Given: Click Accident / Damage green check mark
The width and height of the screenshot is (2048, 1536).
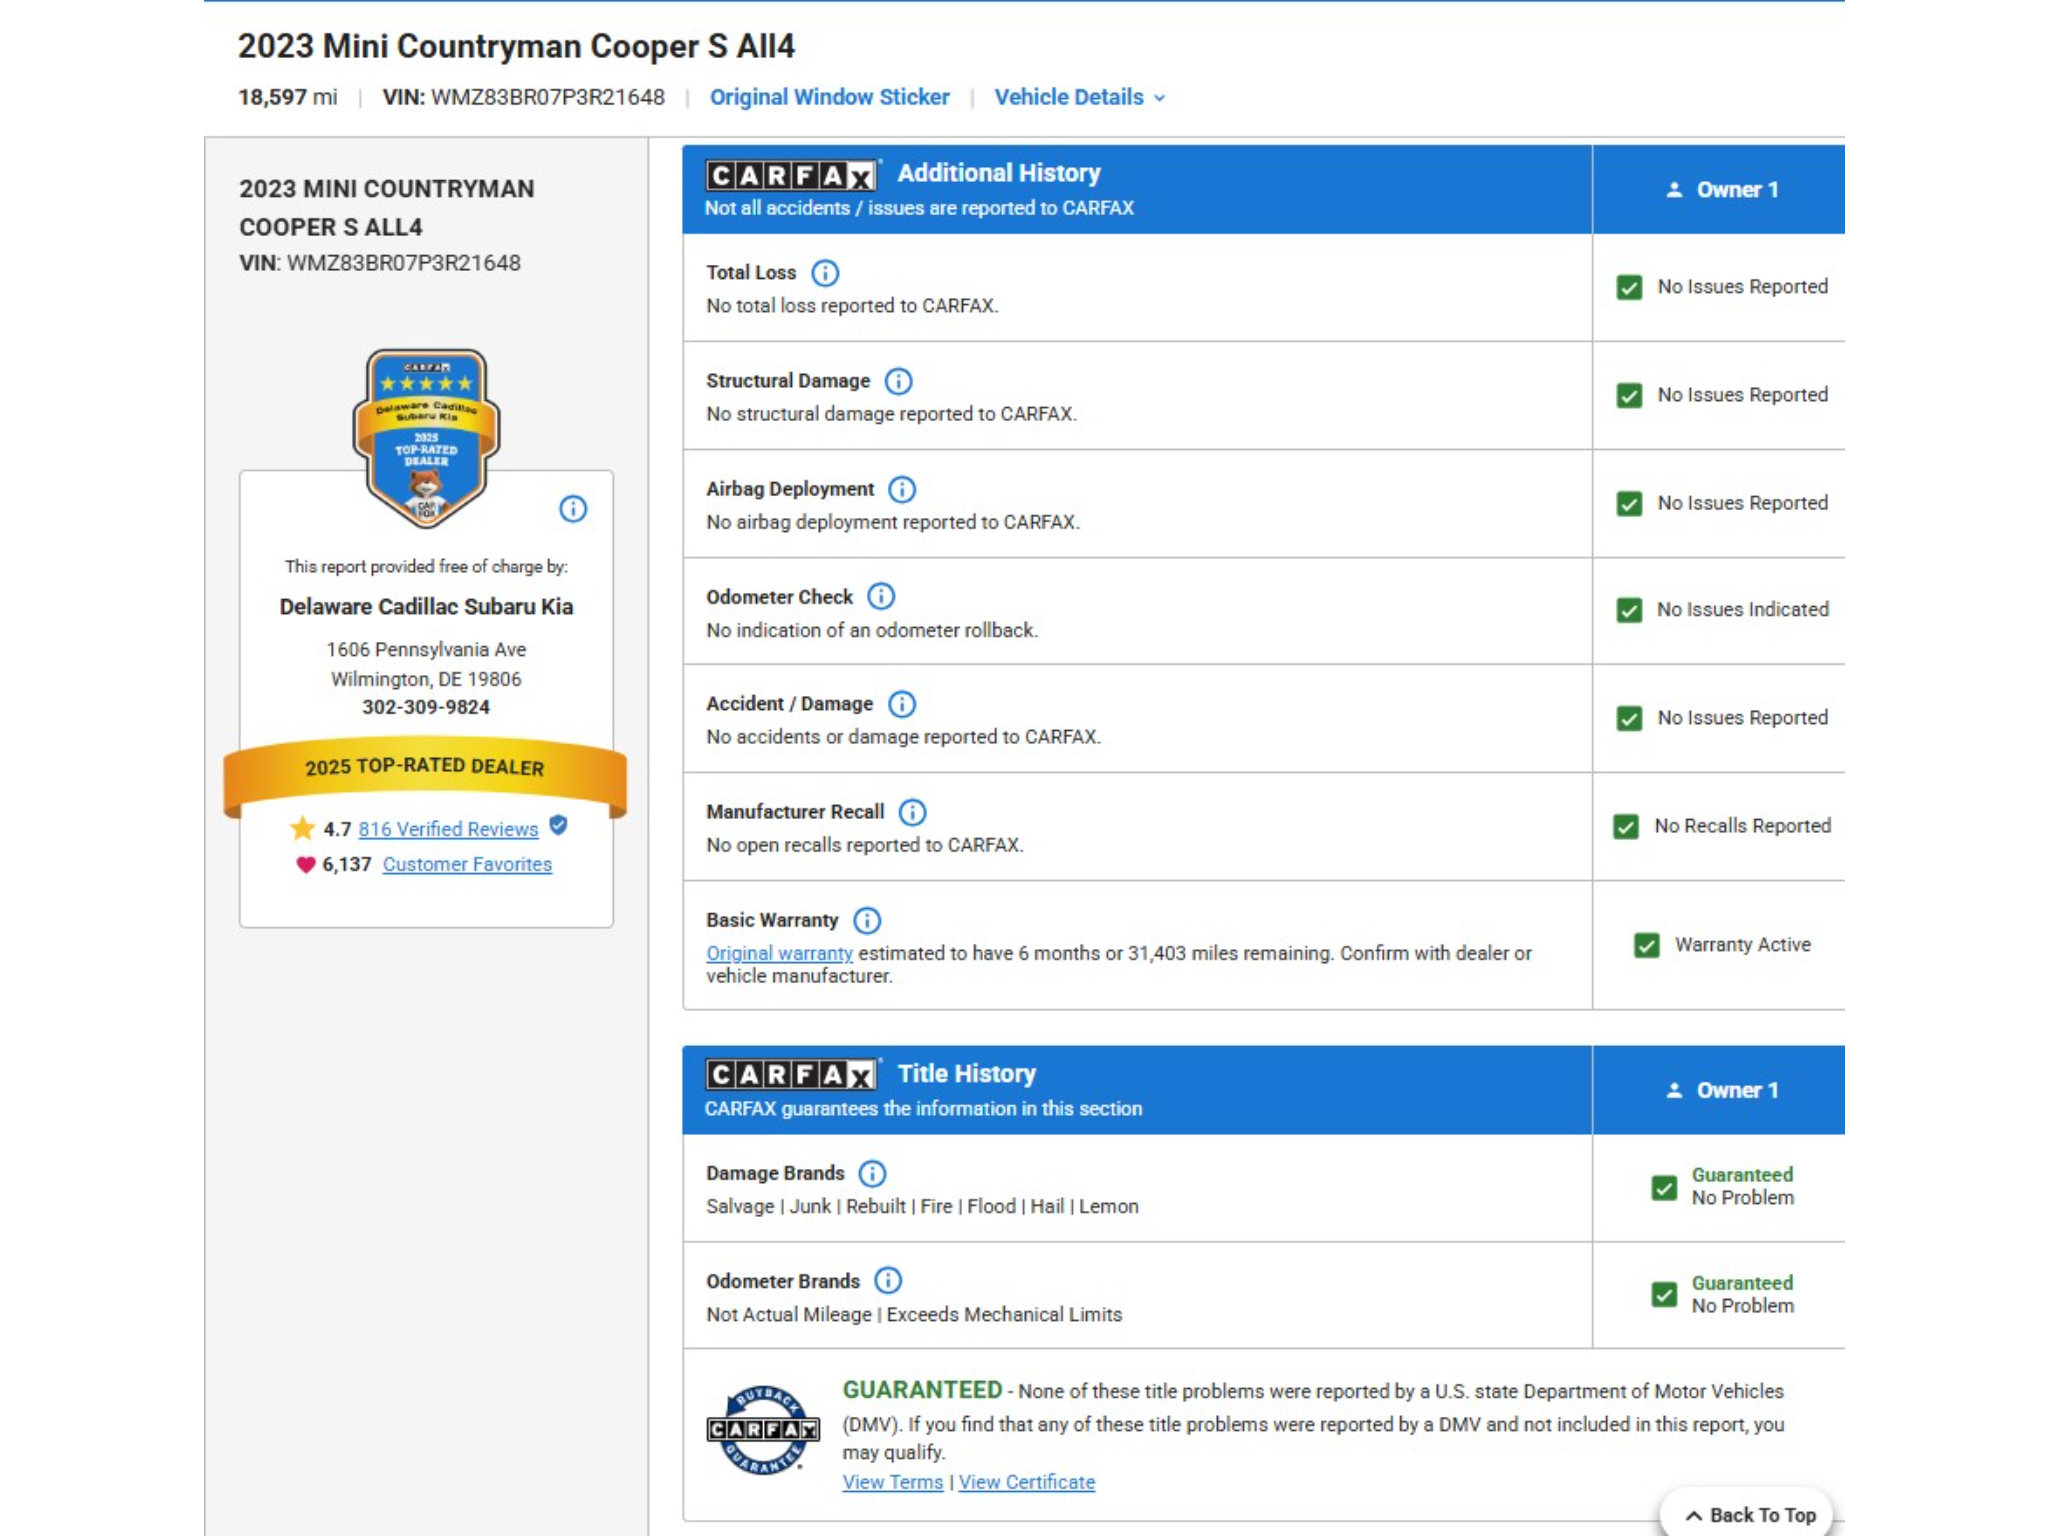Looking at the screenshot, I should [x=1629, y=719].
